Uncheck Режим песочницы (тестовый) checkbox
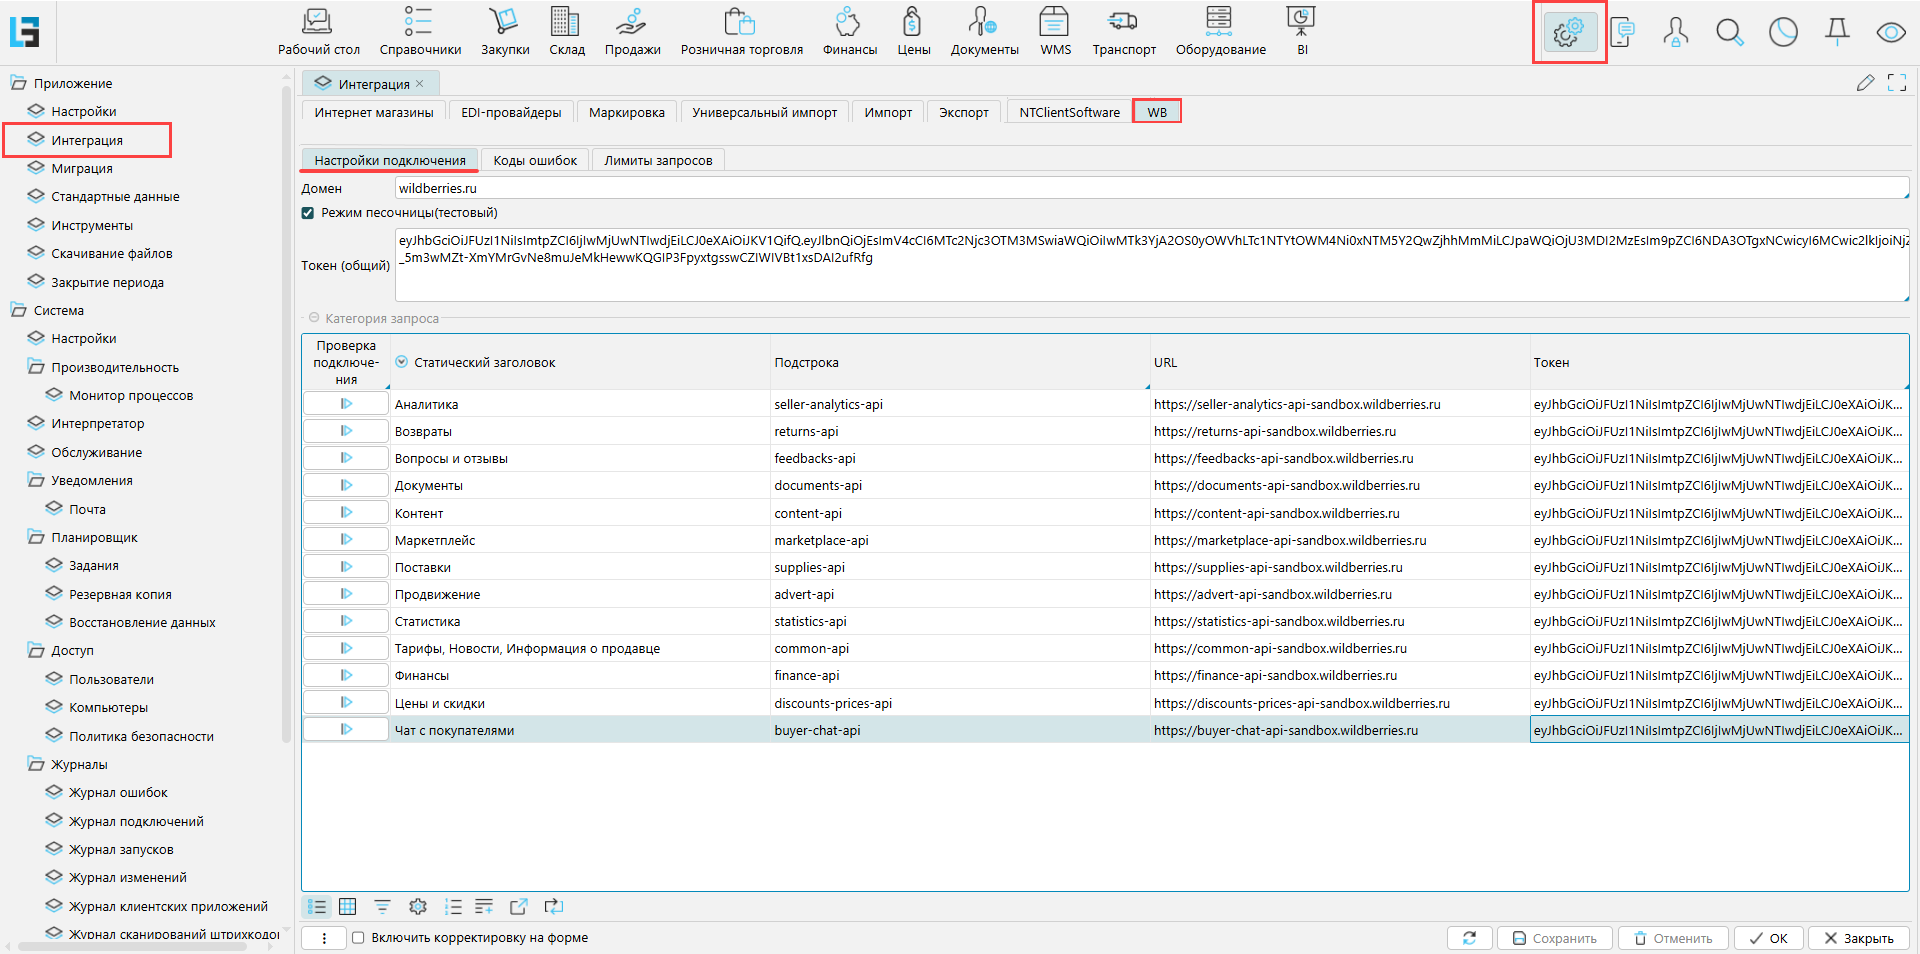The height and width of the screenshot is (954, 1920). click(308, 213)
